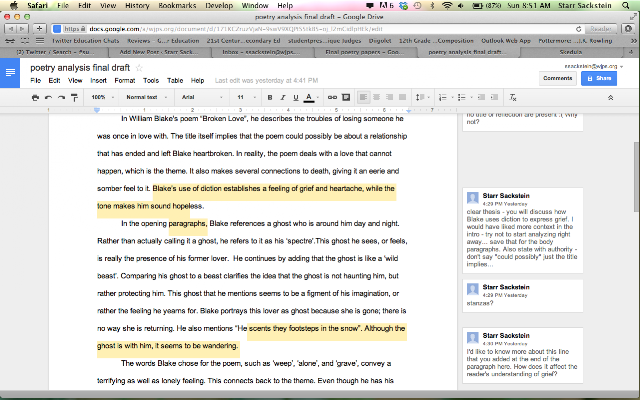Click the Bluetooth menu bar icon

432,5
